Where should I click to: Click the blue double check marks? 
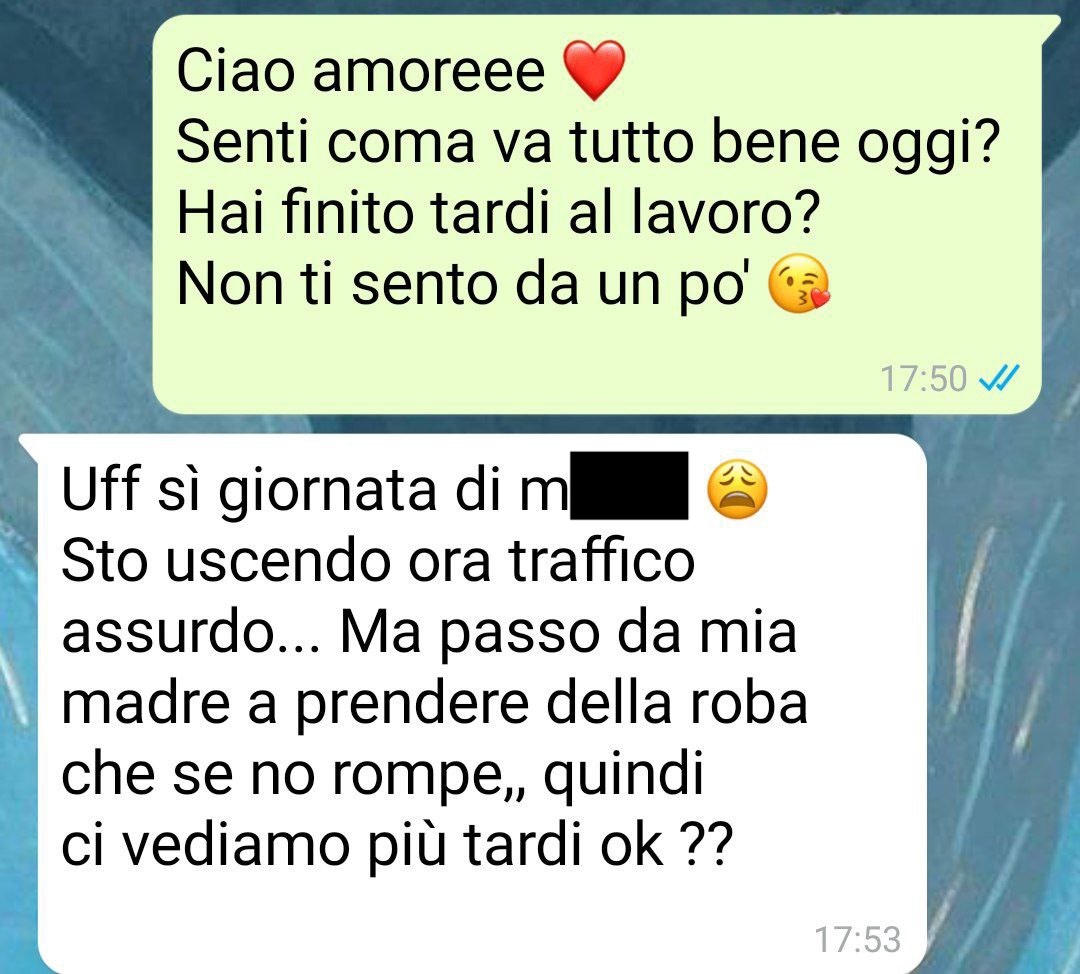click(999, 378)
